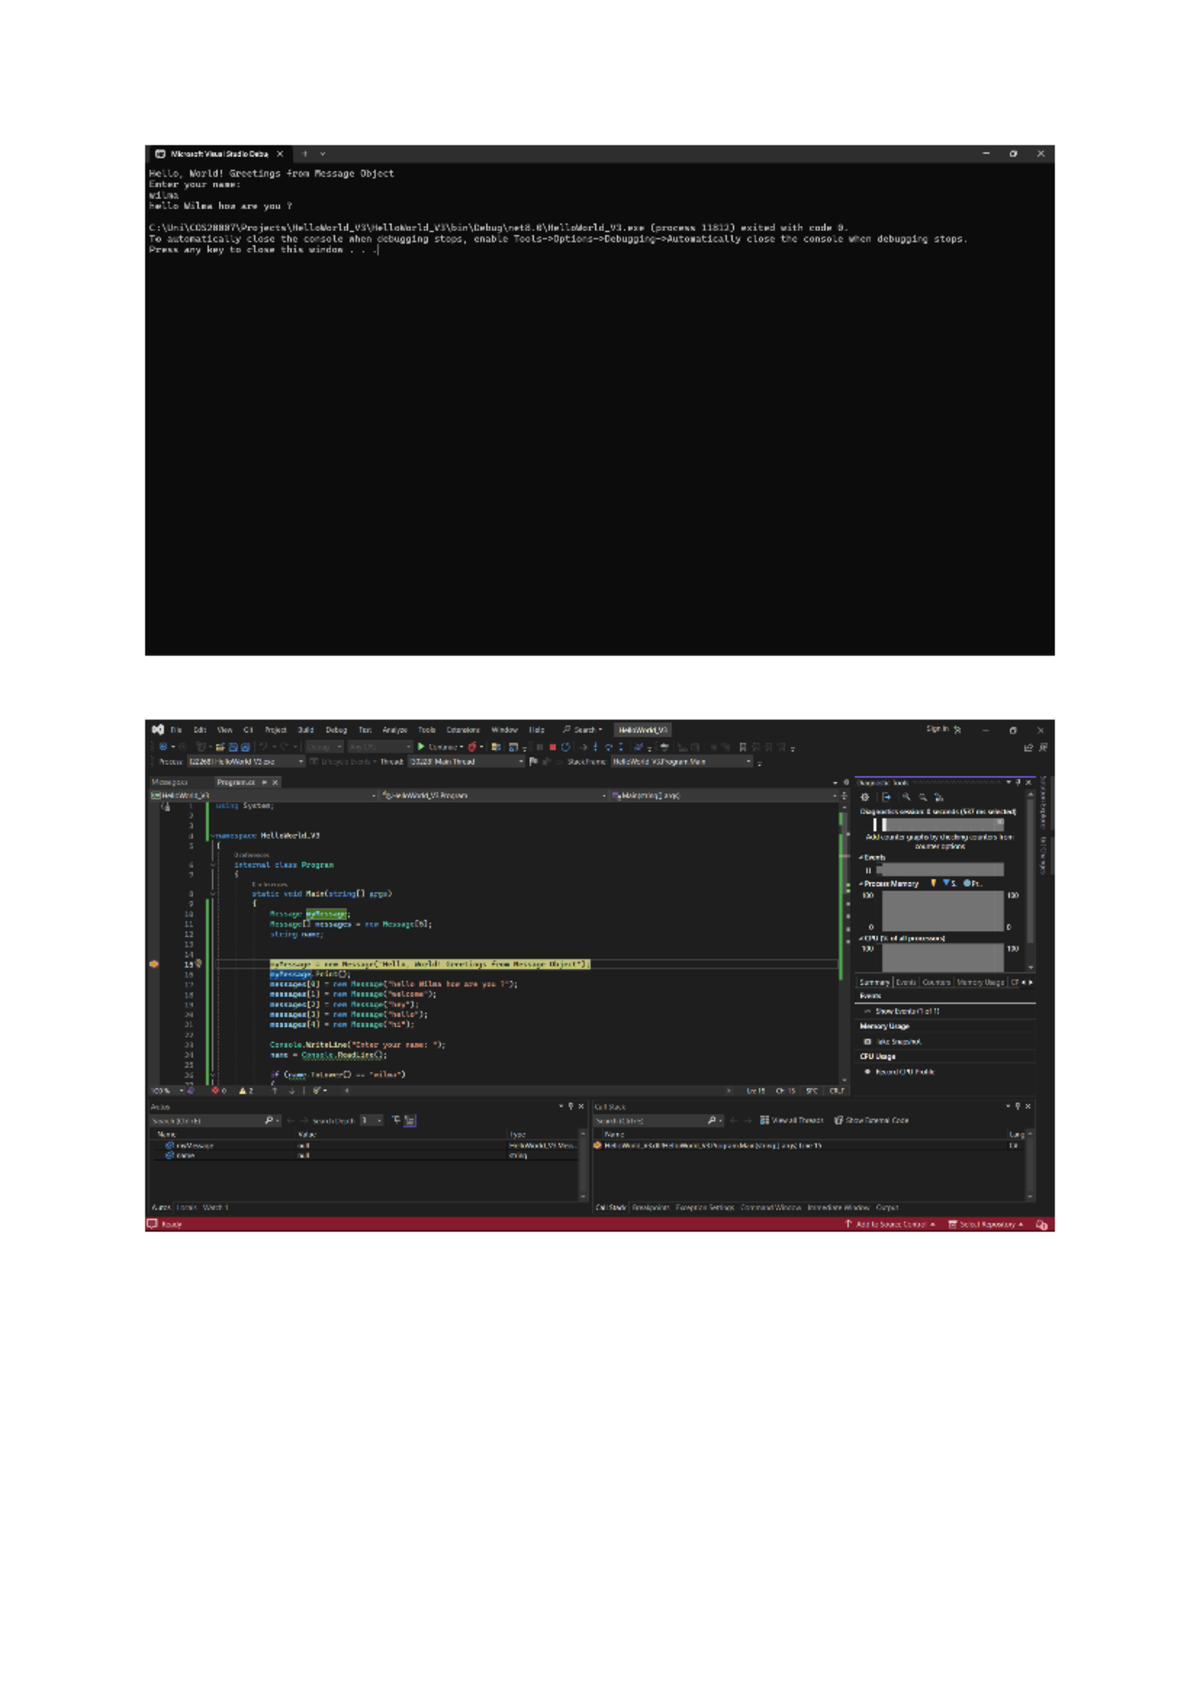Viewport: 1200px width, 1696px height.
Task: Click Select Repository in status bar
Action: (x=986, y=1224)
